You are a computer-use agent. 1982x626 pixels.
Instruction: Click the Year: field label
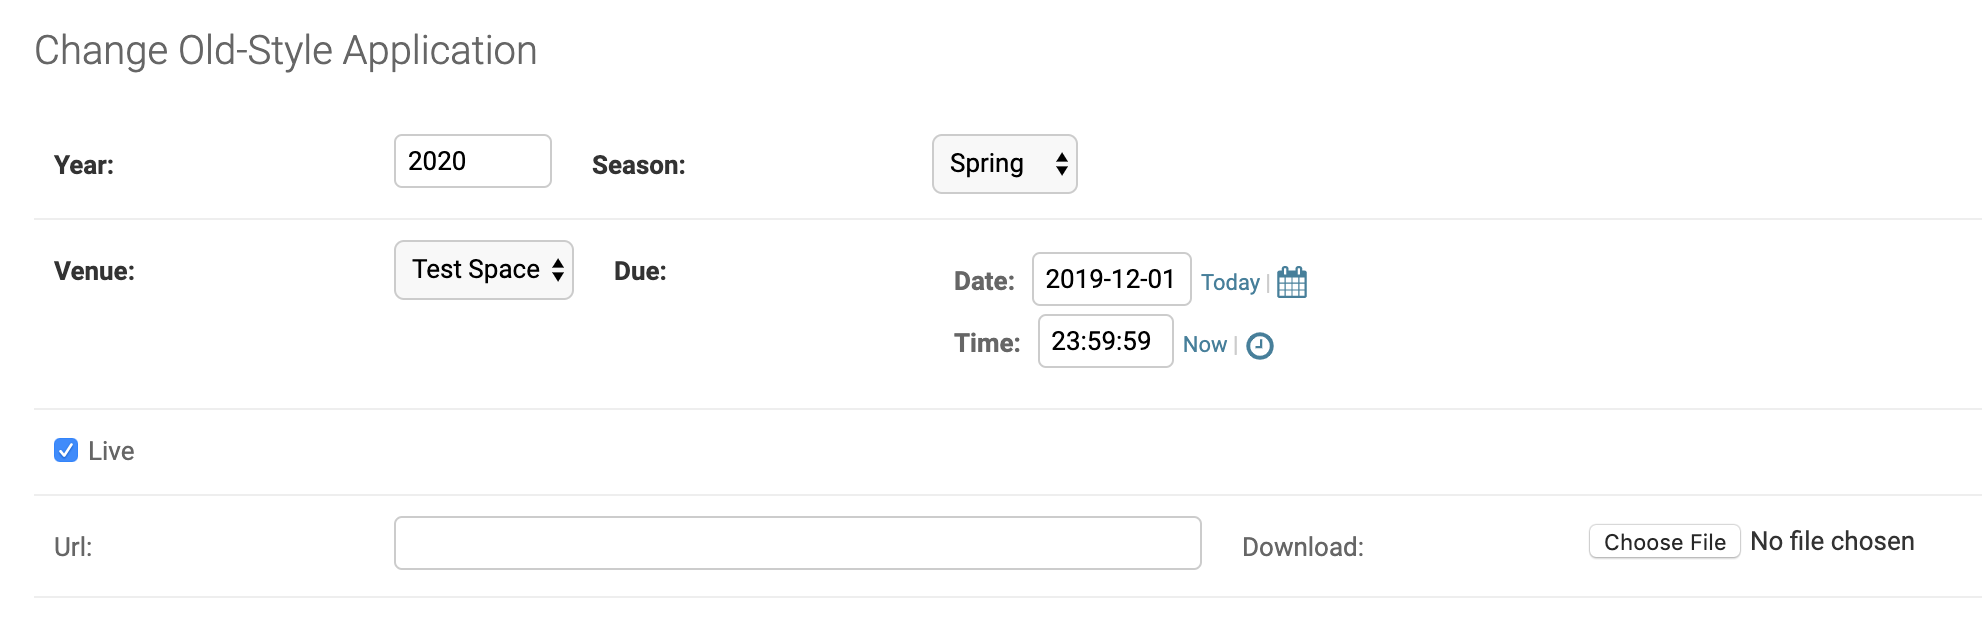click(84, 165)
